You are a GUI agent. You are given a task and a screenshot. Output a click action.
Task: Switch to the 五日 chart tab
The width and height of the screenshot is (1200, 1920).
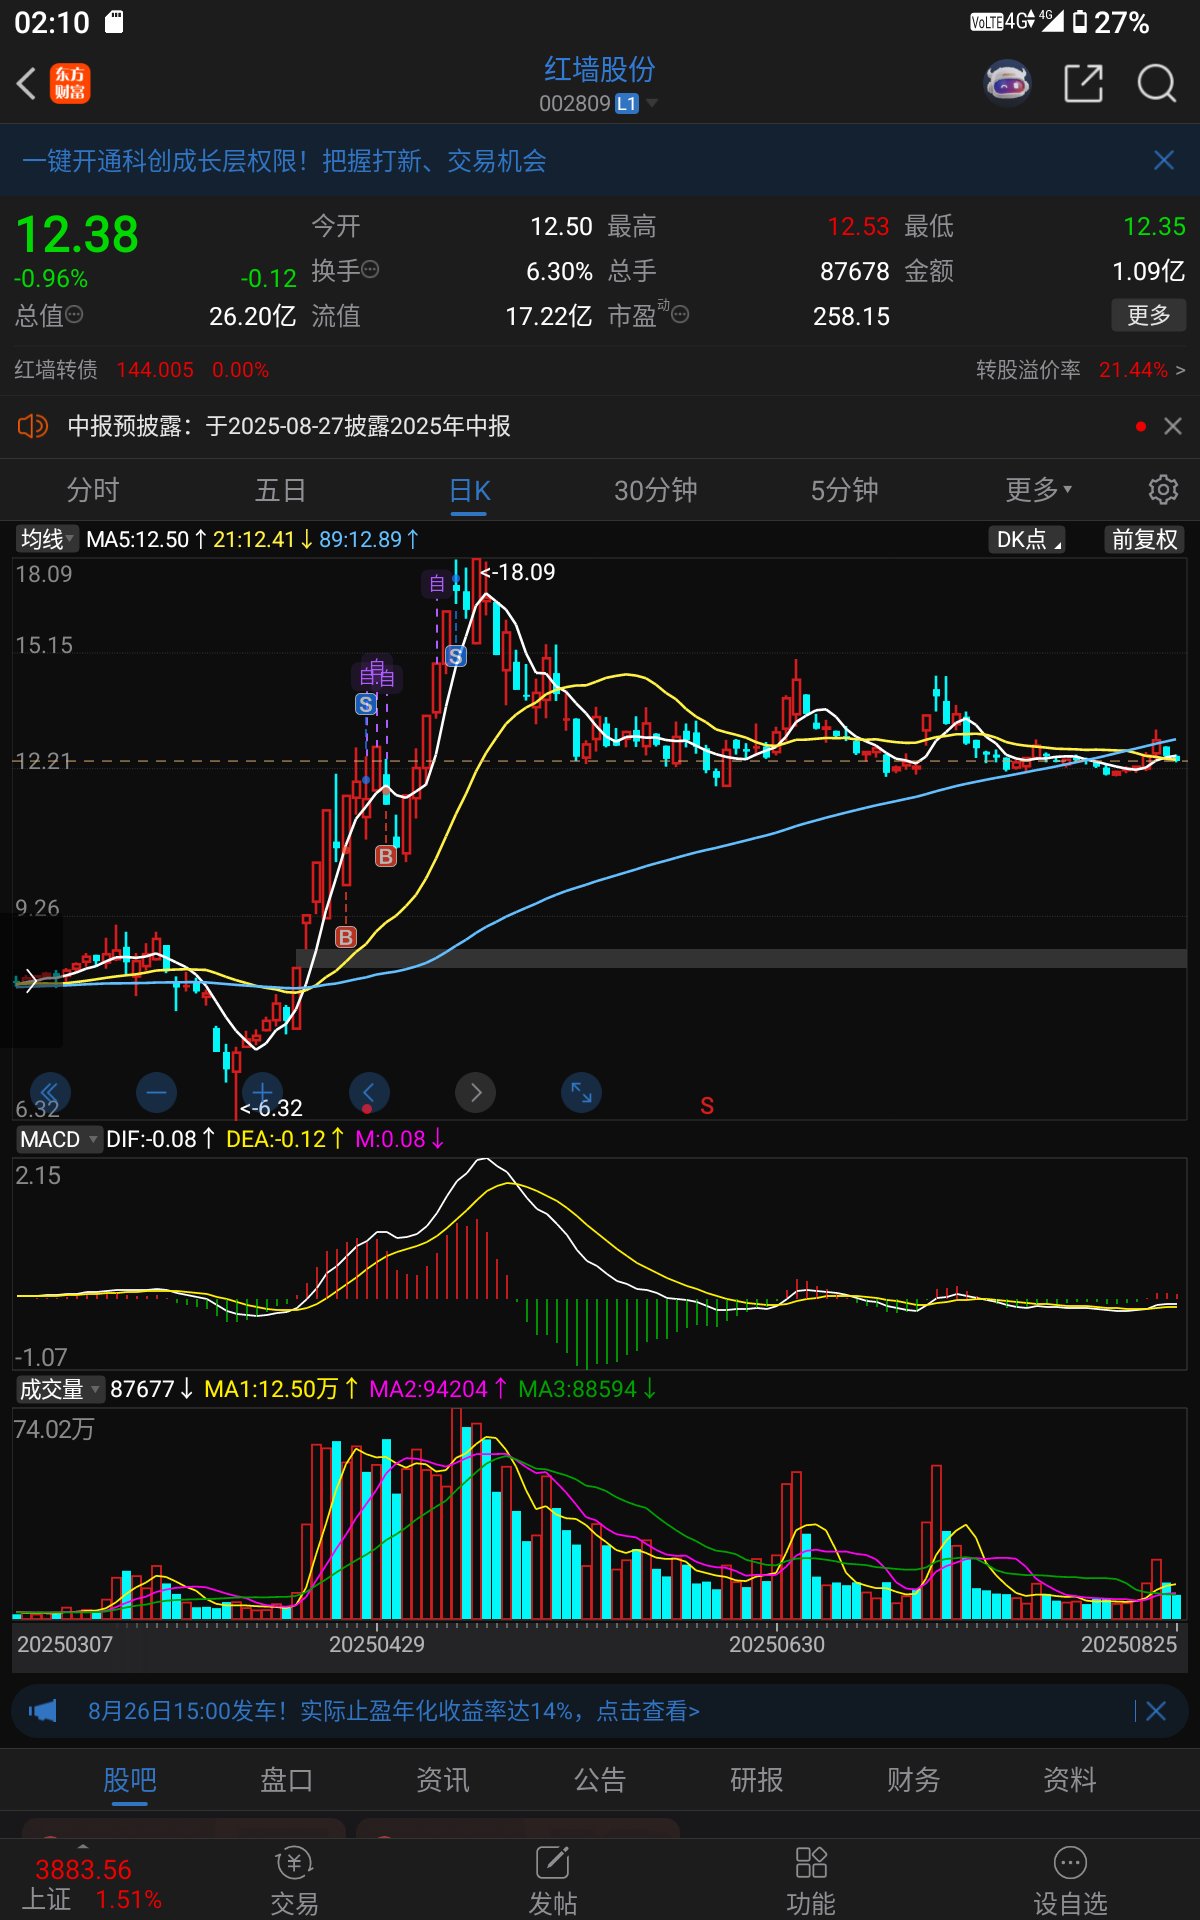click(280, 490)
